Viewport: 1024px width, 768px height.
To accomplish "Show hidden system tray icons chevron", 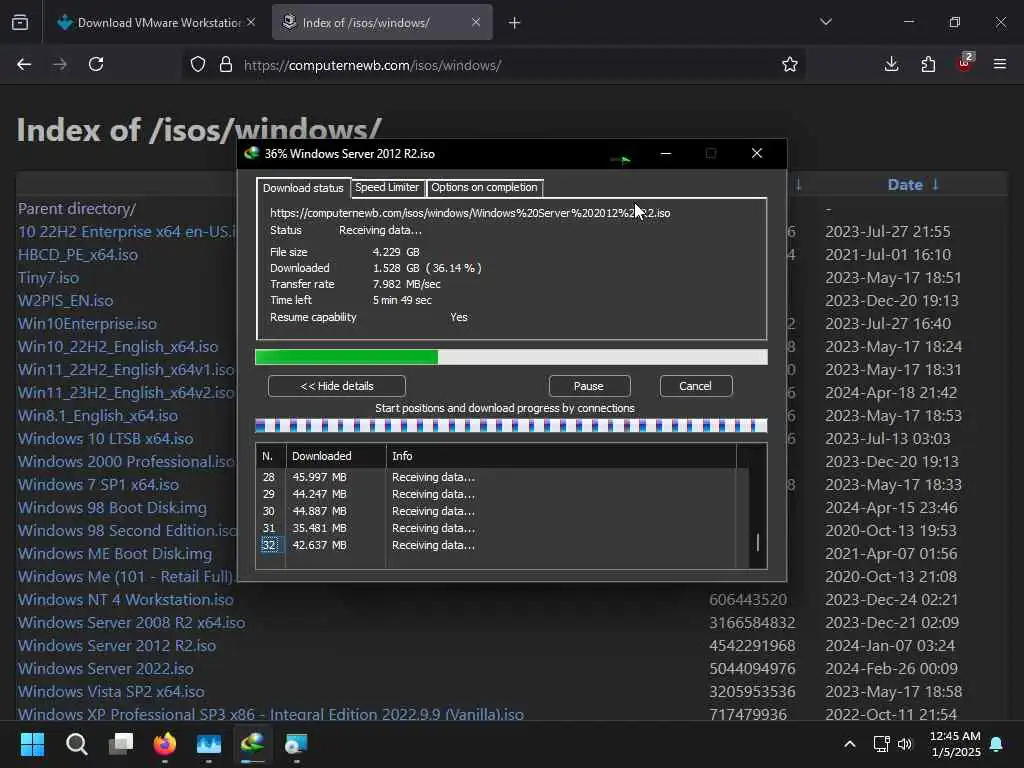I will pos(850,744).
